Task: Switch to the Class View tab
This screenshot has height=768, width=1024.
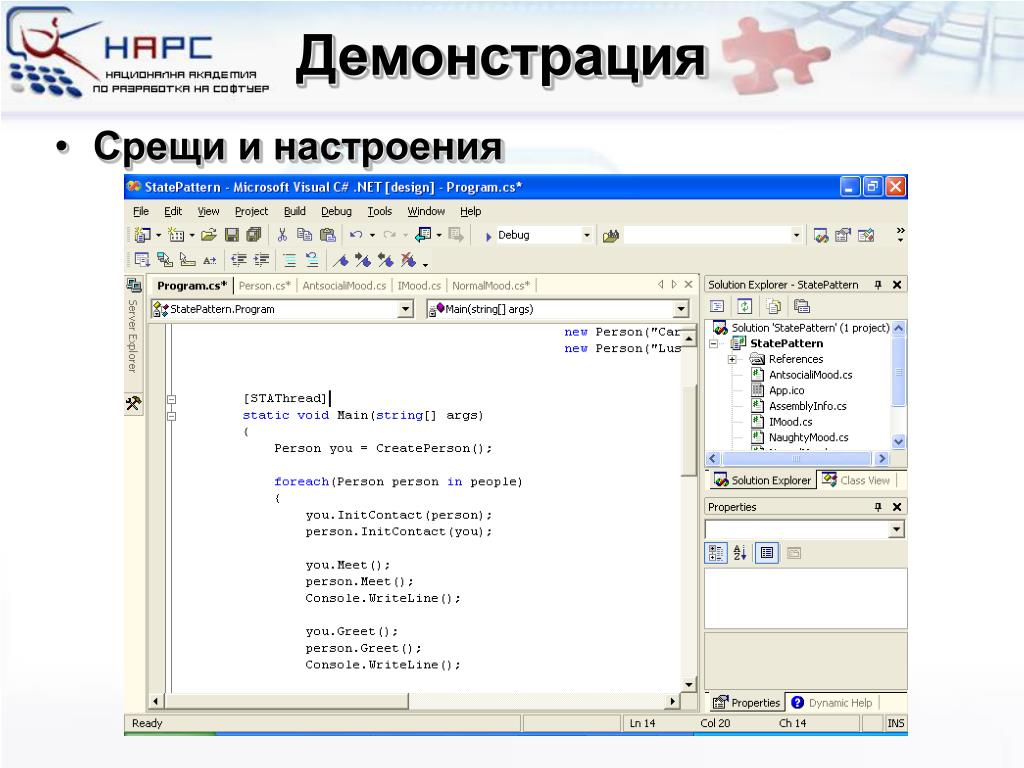Action: [857, 480]
